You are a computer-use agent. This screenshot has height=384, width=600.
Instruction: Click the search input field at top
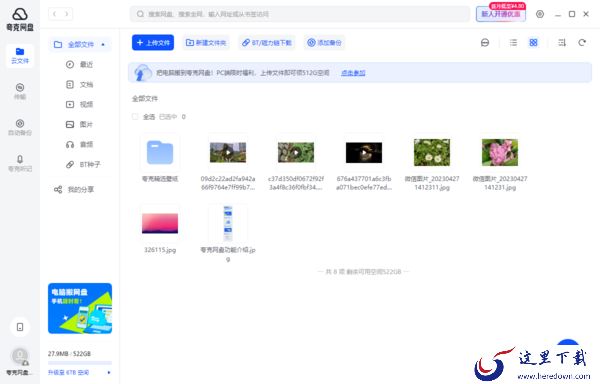pyautogui.click(x=300, y=14)
